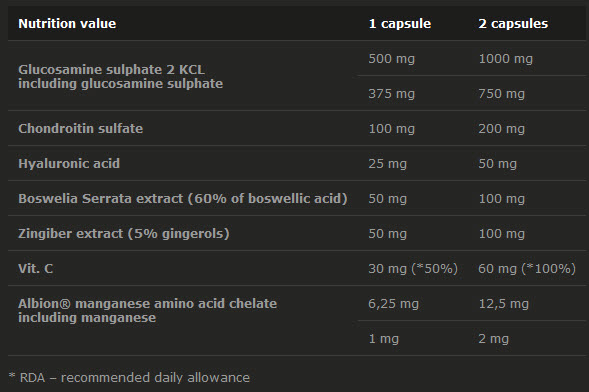Viewport: 589px width, 392px height.
Task: Select the 1 capsule column header
Action: coord(400,24)
